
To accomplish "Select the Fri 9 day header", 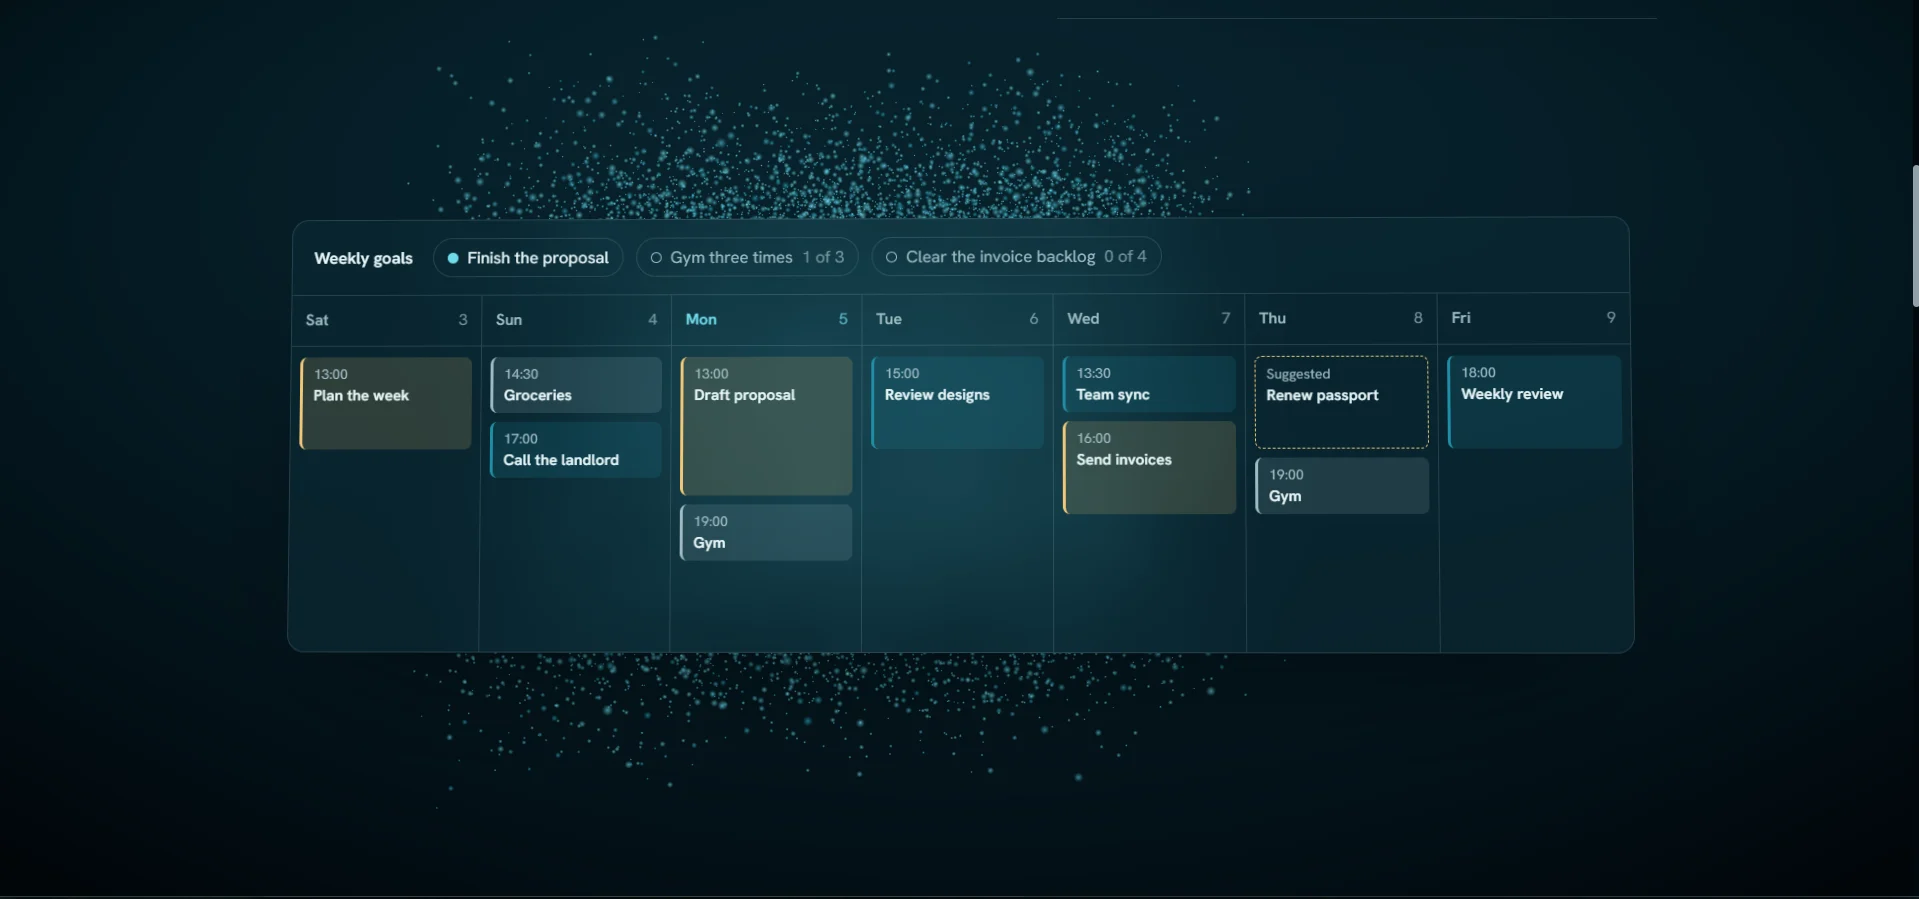I will tap(1534, 317).
